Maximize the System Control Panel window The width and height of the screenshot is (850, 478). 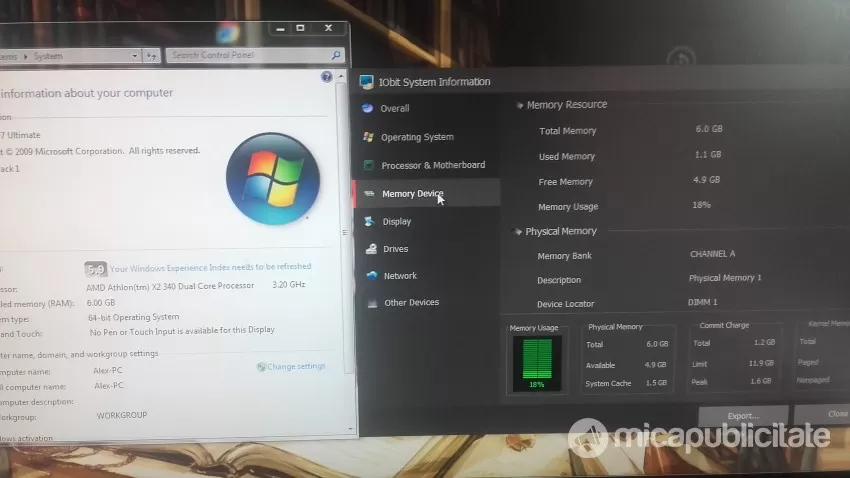300,28
